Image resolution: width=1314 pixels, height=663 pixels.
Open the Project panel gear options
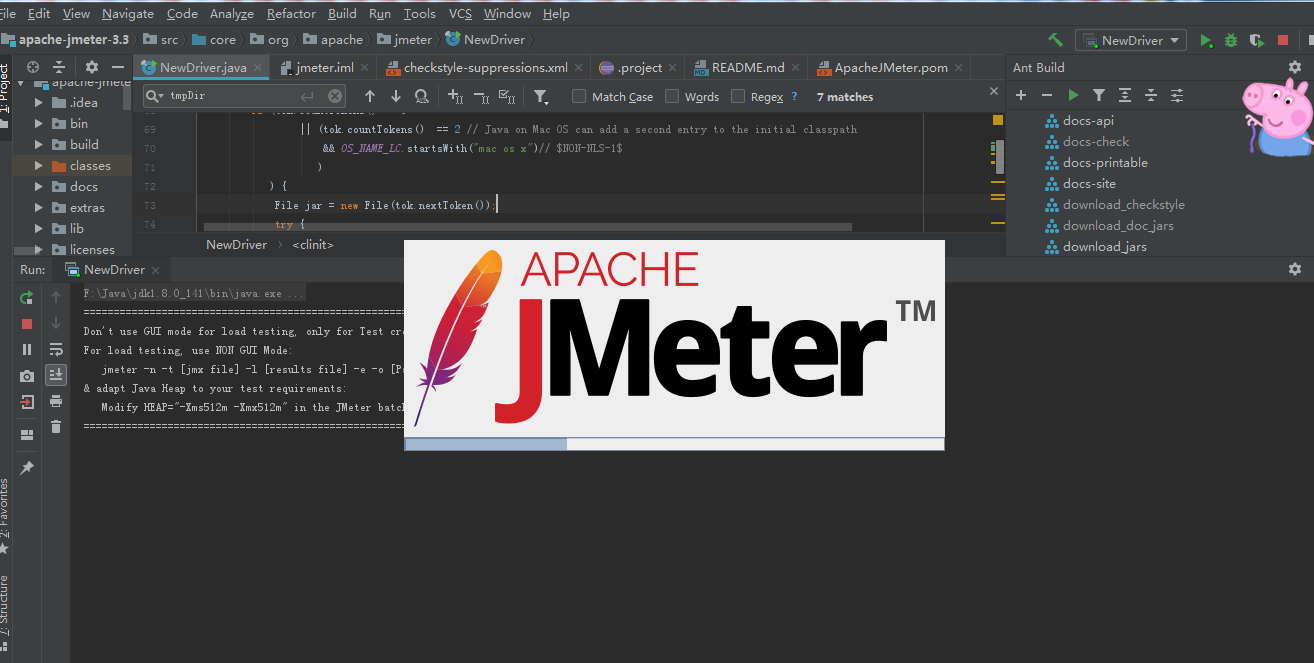[x=92, y=67]
